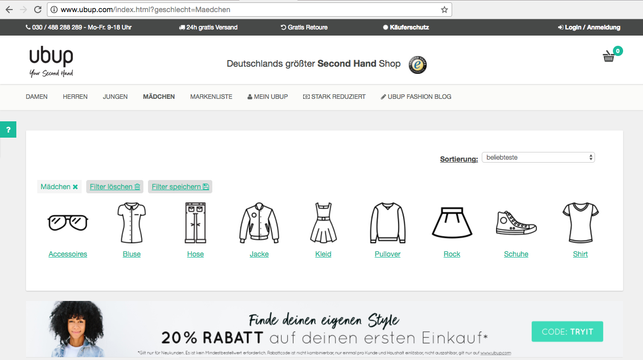Reload the page with the refresh icon
Screen dimensions: 643x360
38,9
